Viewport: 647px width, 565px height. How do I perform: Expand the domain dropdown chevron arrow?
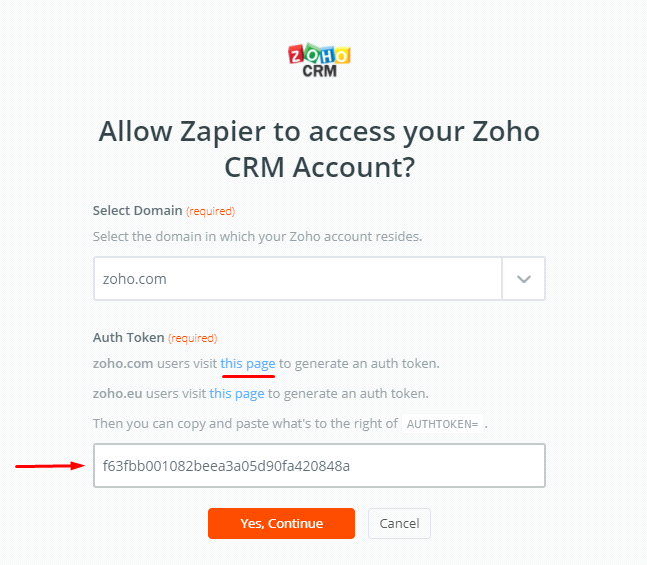523,279
